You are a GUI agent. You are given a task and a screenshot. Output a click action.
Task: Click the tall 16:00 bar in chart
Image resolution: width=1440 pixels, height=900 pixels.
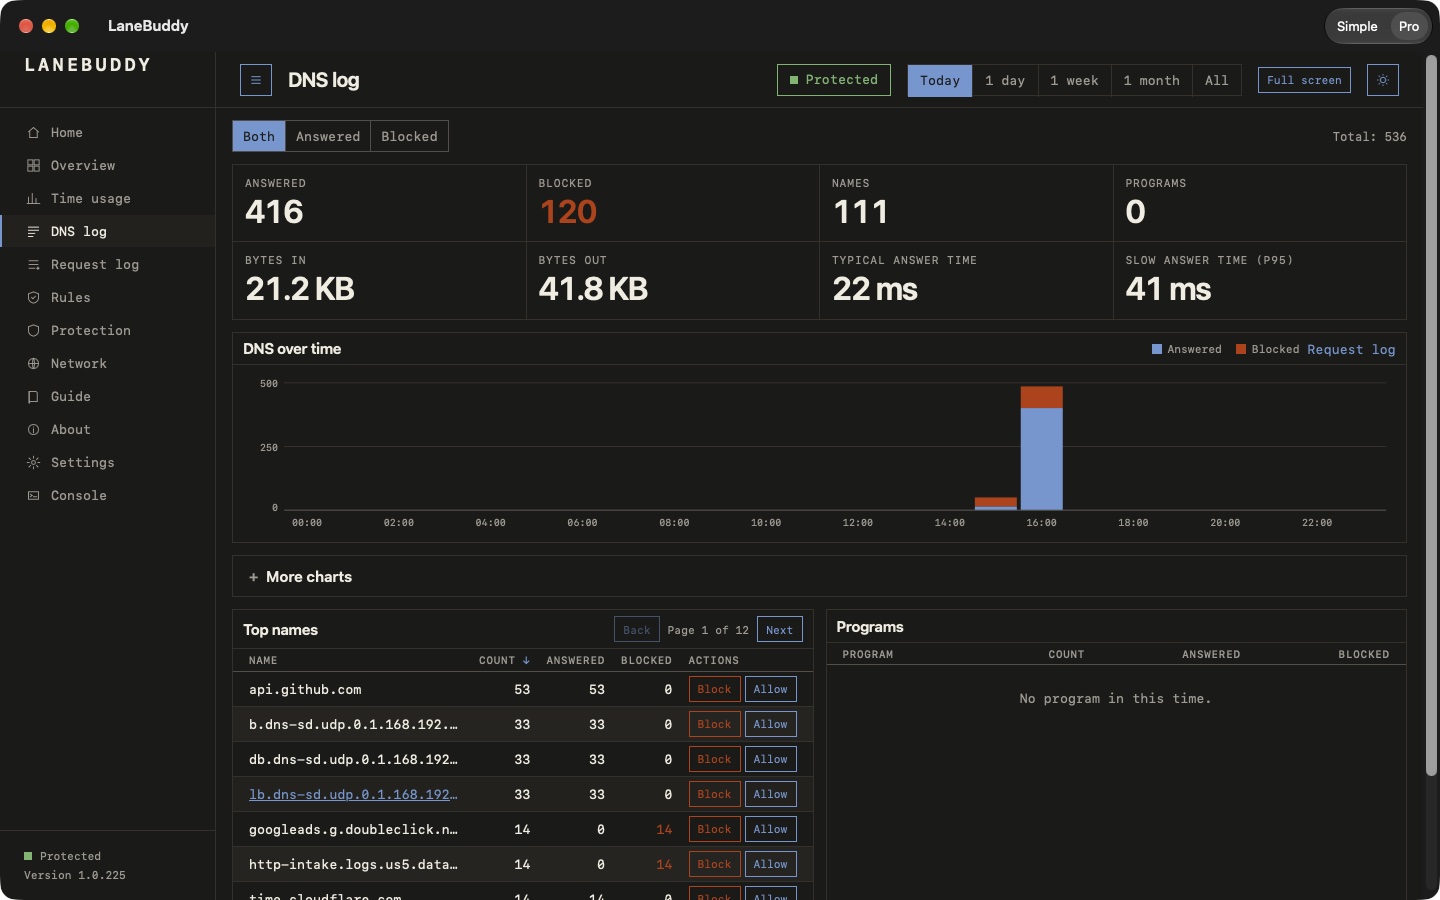point(1041,448)
